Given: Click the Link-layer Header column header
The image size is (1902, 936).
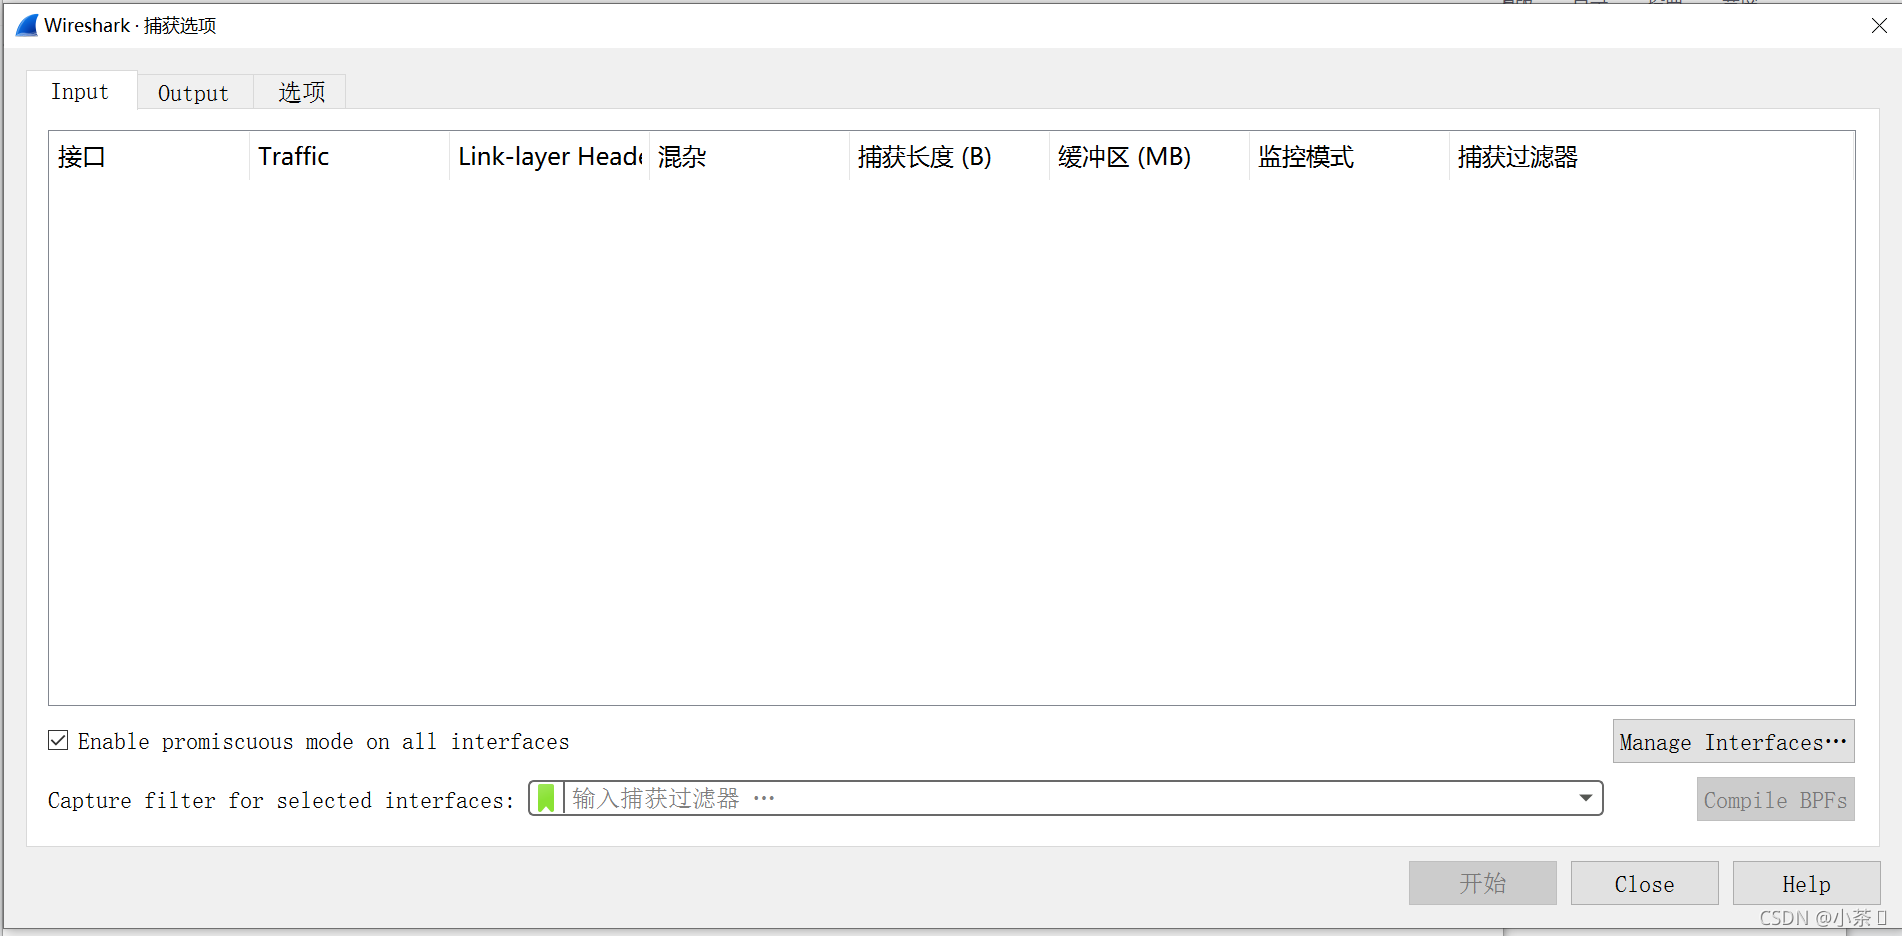Looking at the screenshot, I should [549, 157].
